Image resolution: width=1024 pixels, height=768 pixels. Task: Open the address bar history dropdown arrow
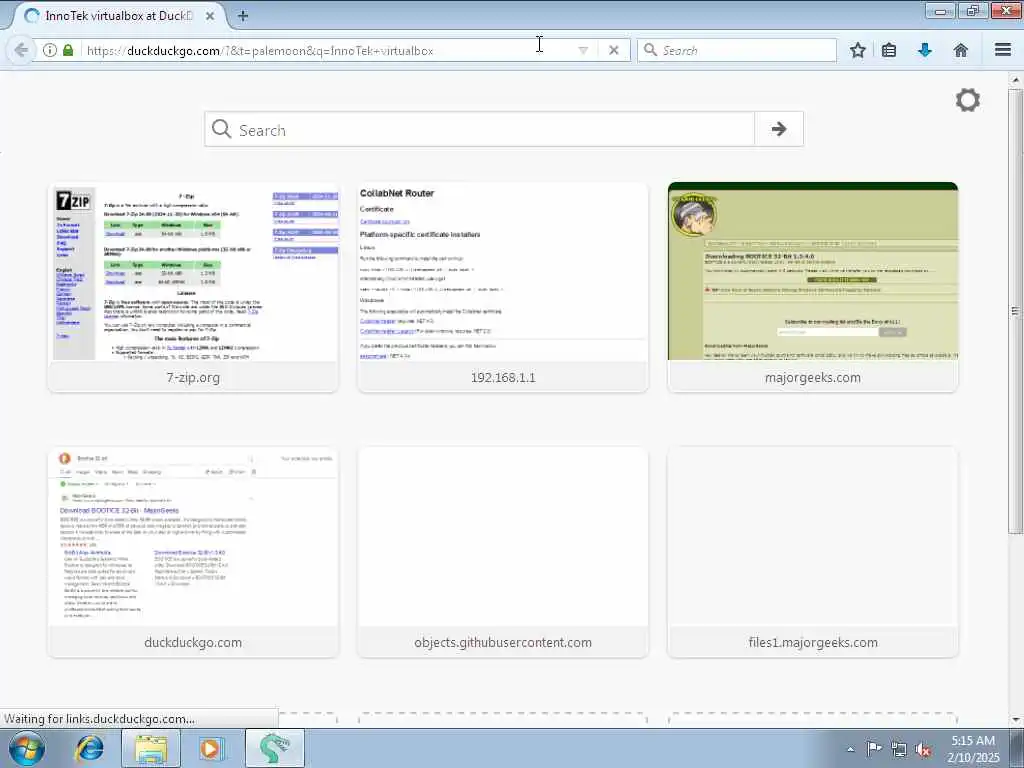click(583, 50)
